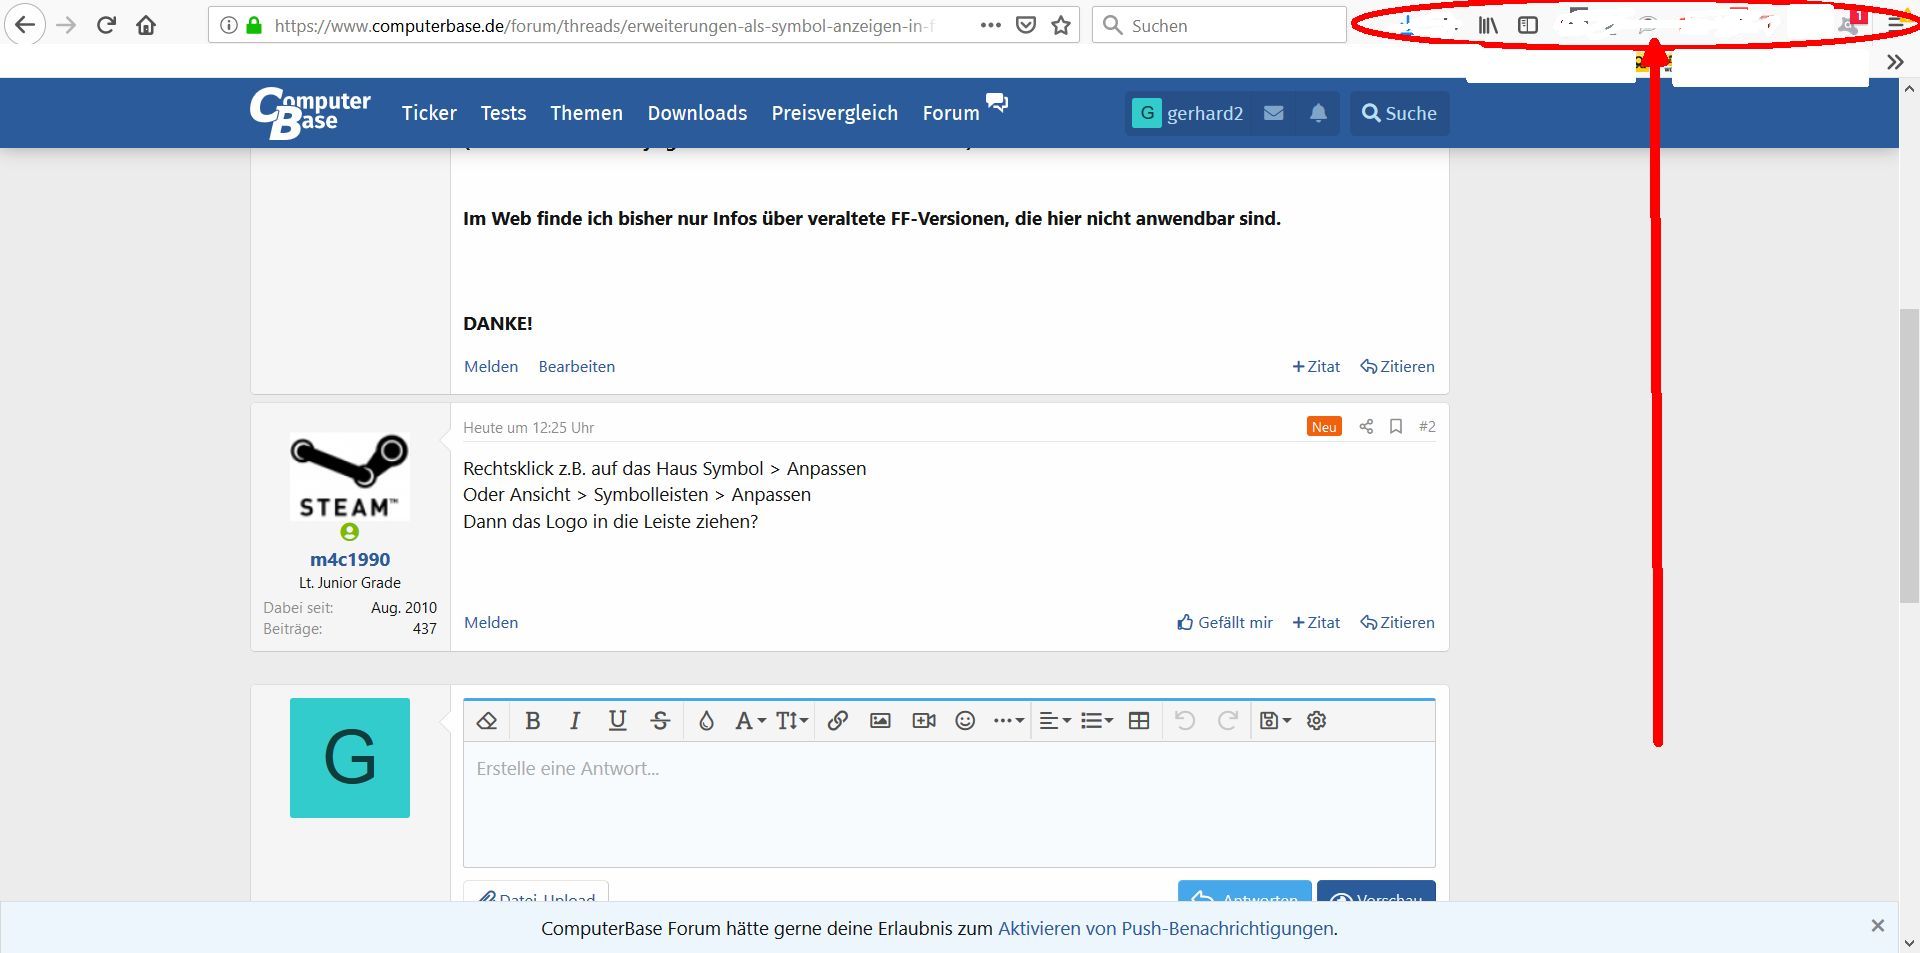
Task: Quote the first post with Zitieren
Action: pos(1397,367)
